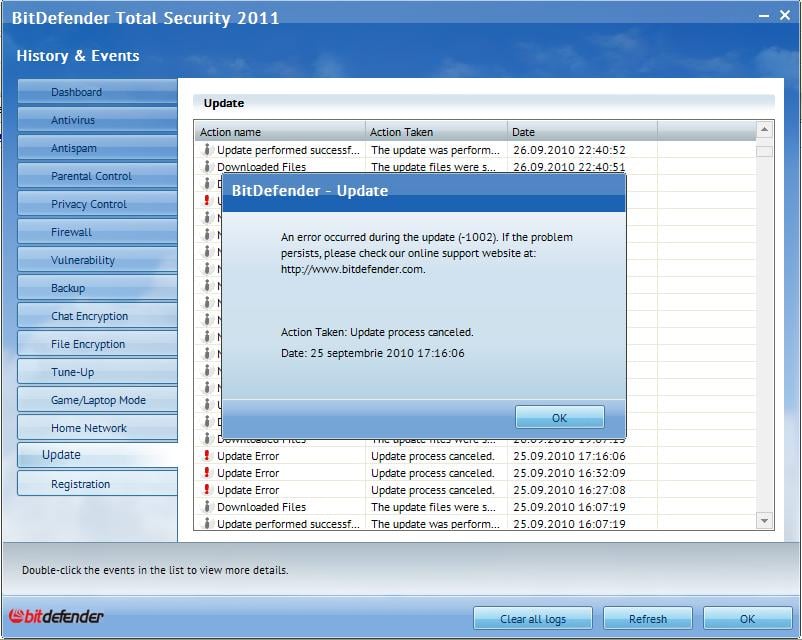Go to the Firewall section

[97, 232]
